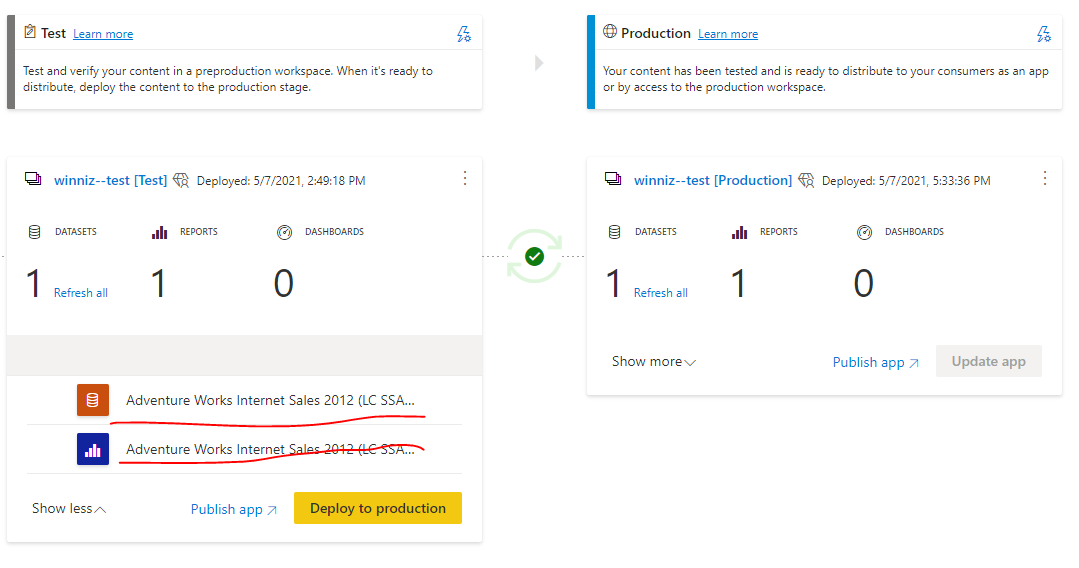
Task: Open more options menu for the Production workspace
Action: pyautogui.click(x=1045, y=178)
